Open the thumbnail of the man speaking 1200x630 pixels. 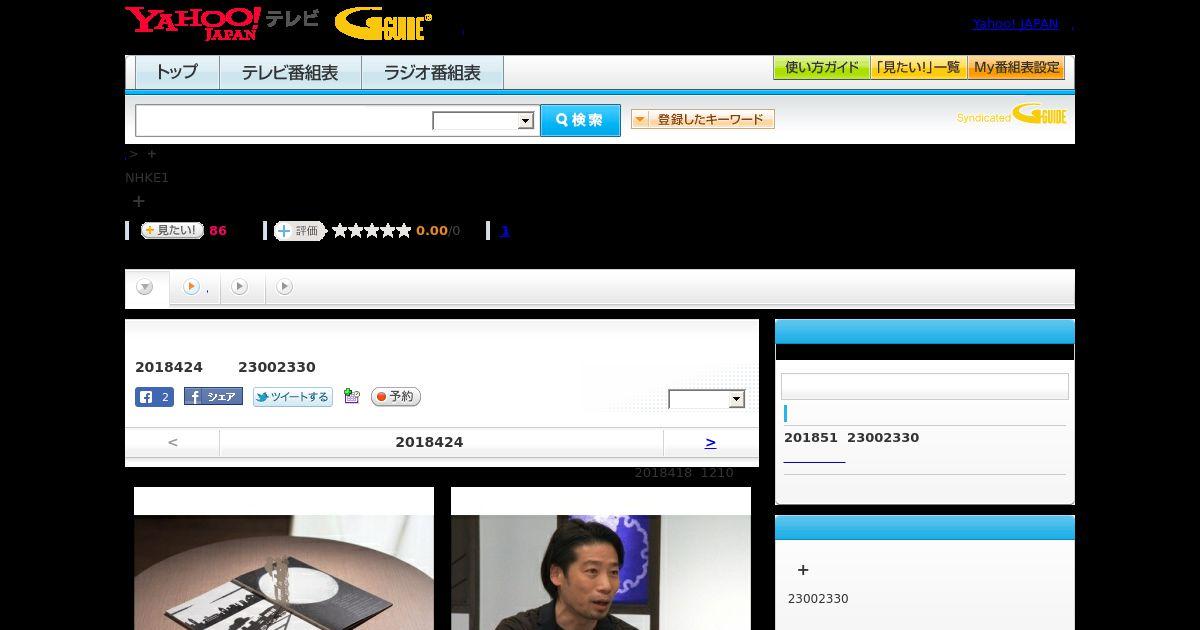601,572
